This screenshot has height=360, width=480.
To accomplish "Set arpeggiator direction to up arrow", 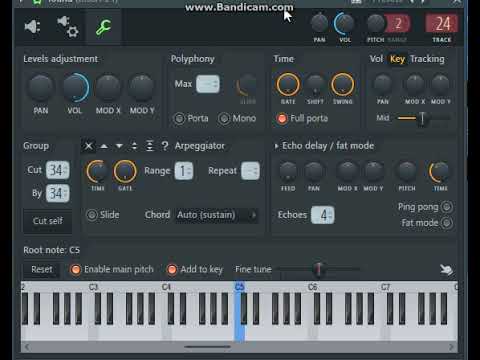I will point(104,146).
